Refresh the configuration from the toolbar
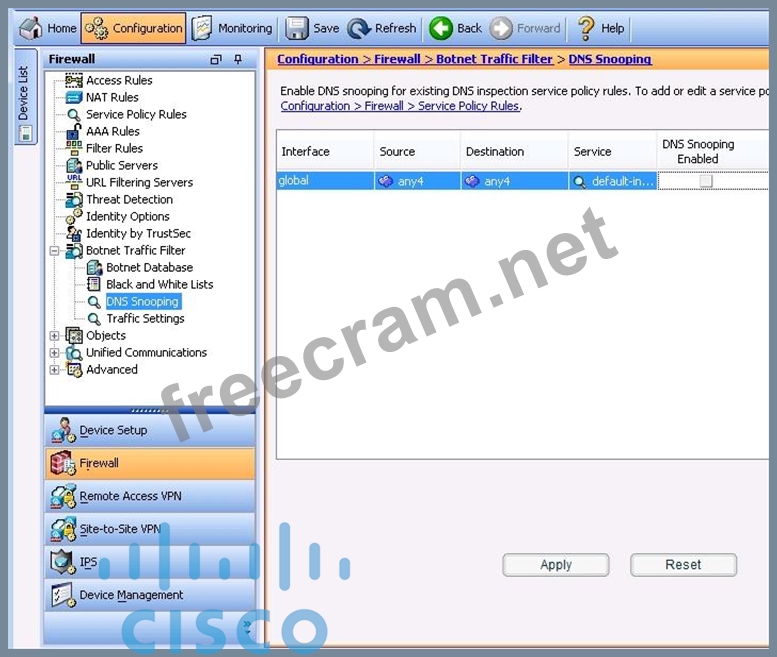The height and width of the screenshot is (657, 777). [359, 28]
